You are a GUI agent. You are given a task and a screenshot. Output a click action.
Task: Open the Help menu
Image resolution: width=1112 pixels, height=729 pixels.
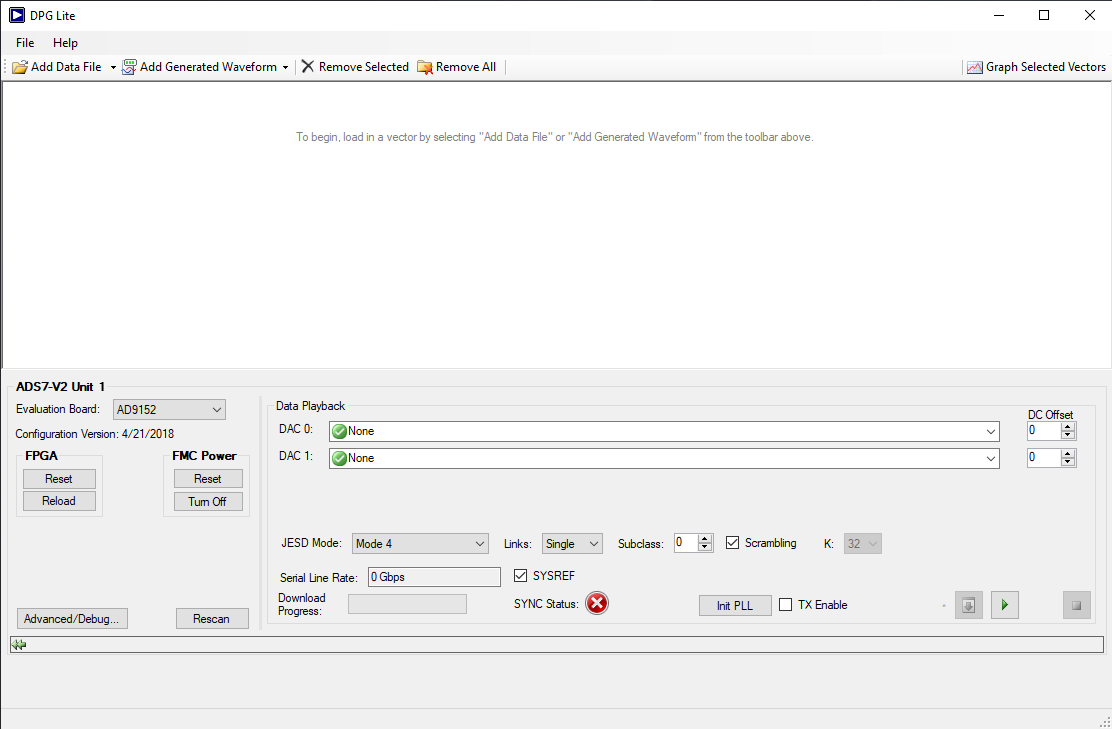[65, 43]
